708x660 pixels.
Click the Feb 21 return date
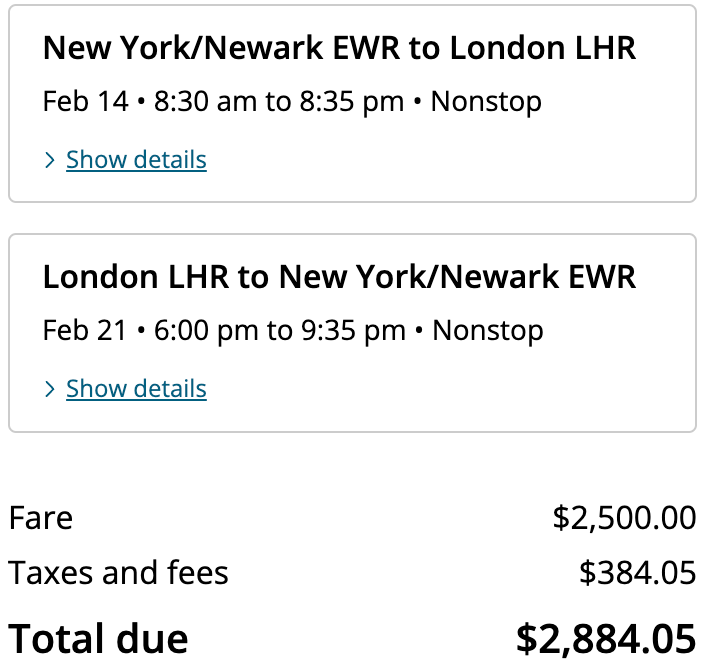(x=84, y=330)
